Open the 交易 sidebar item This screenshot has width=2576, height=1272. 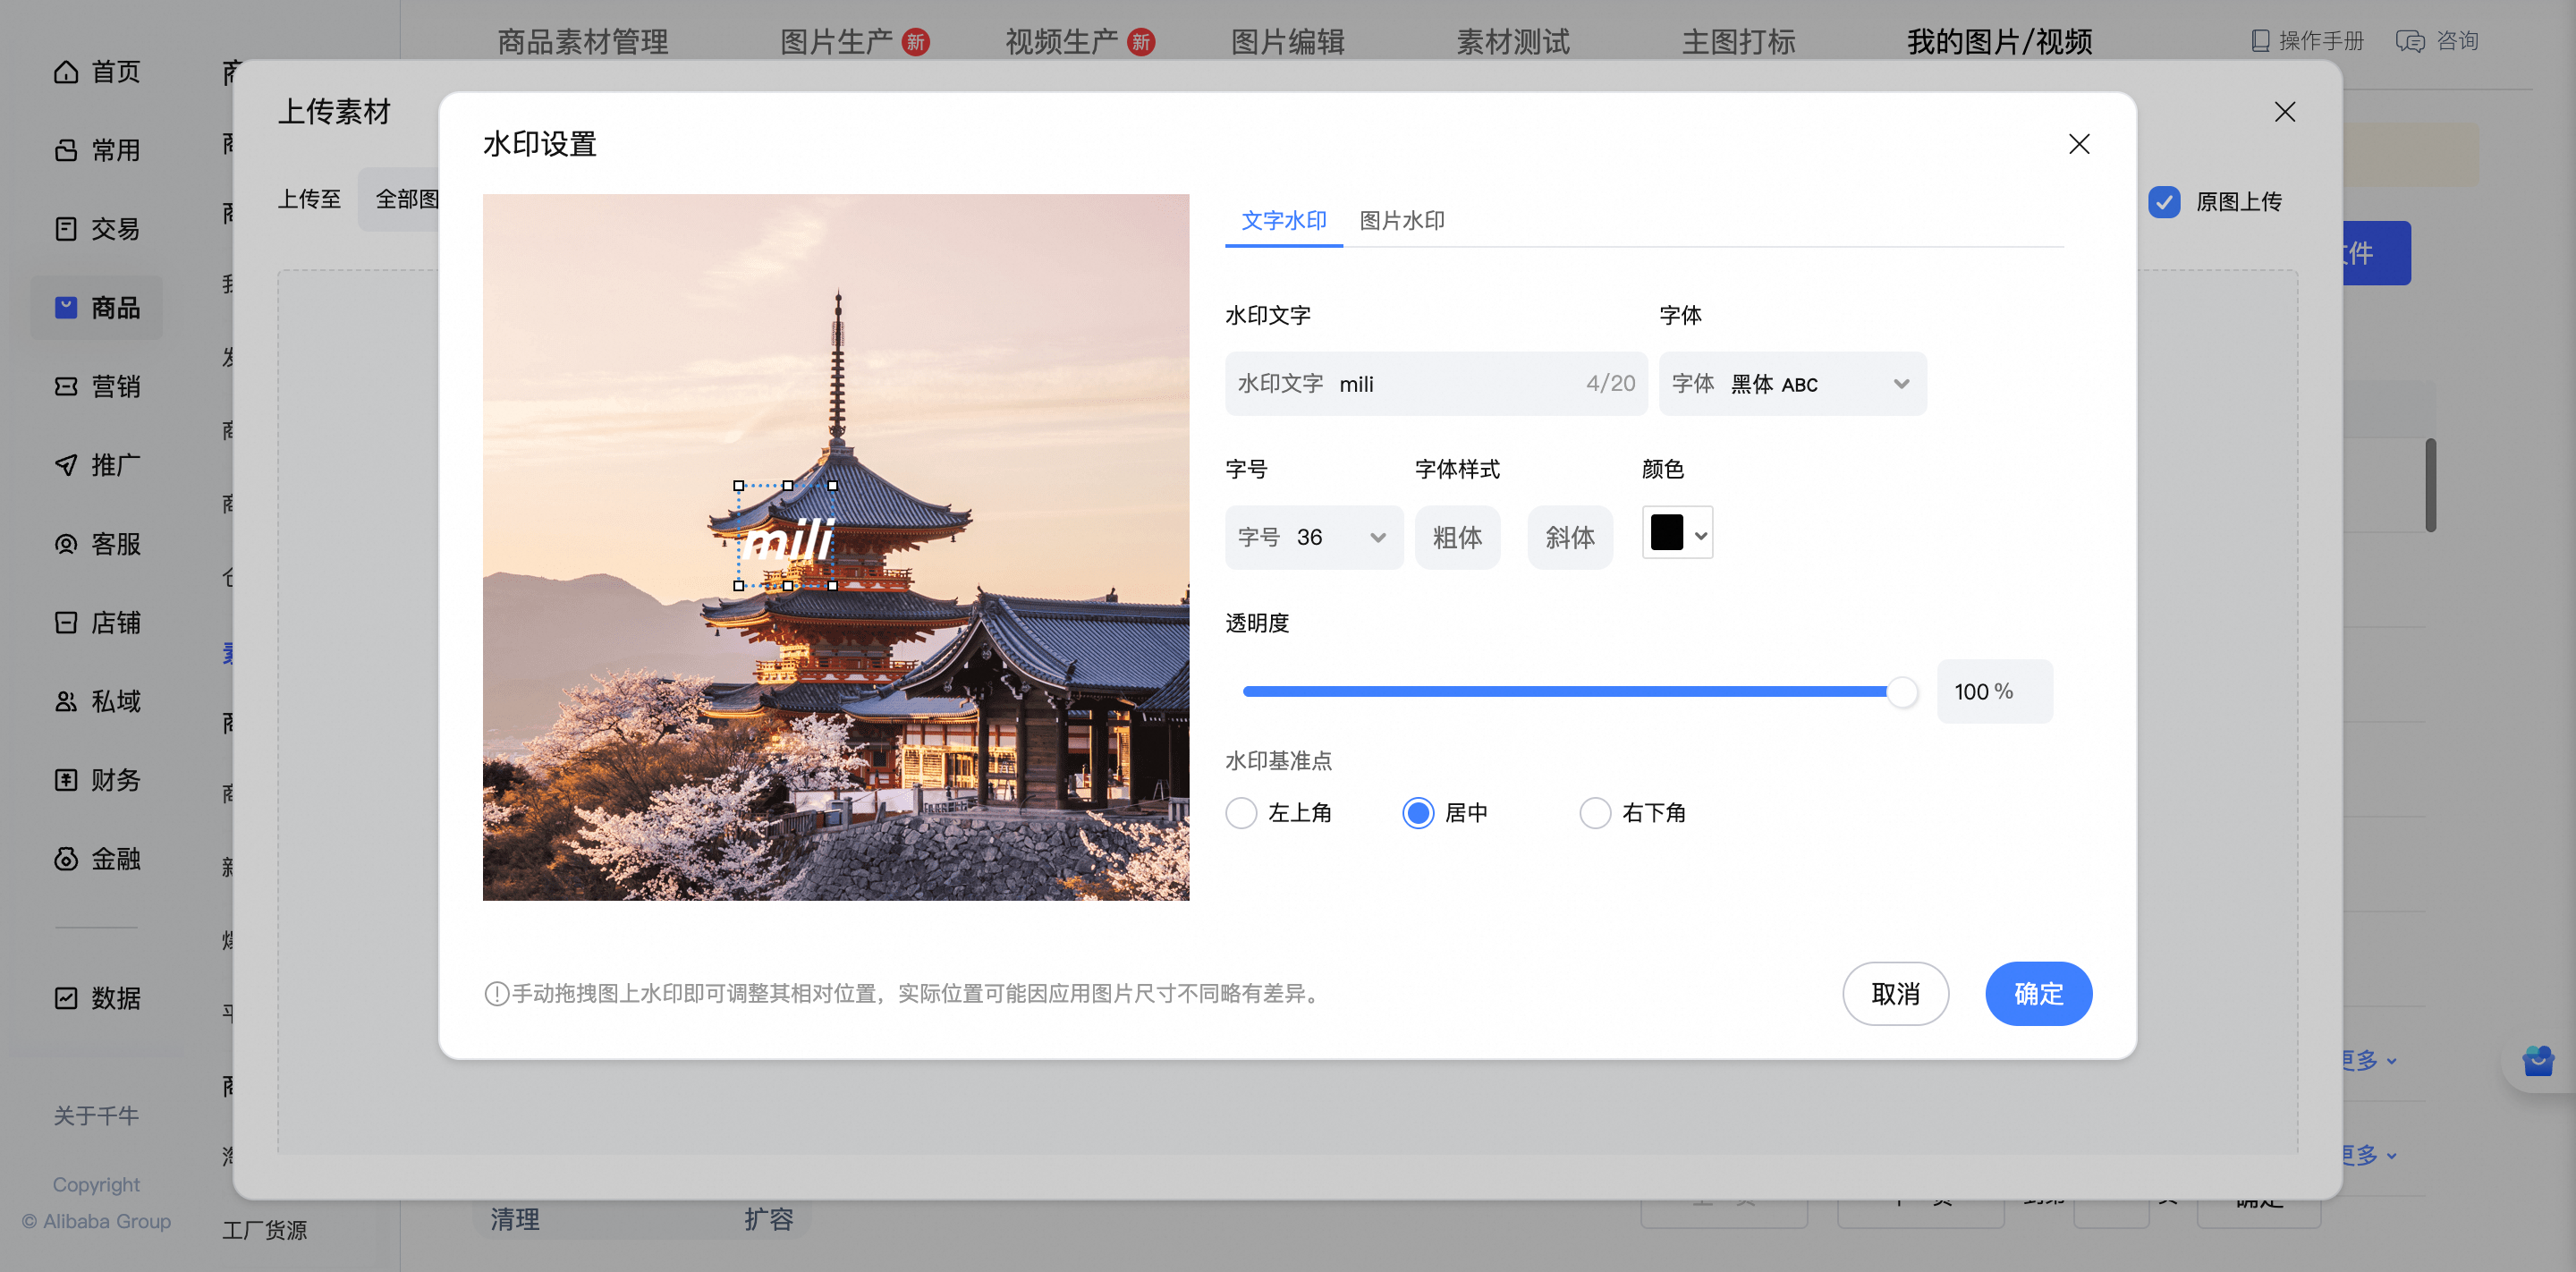pyautogui.click(x=96, y=229)
